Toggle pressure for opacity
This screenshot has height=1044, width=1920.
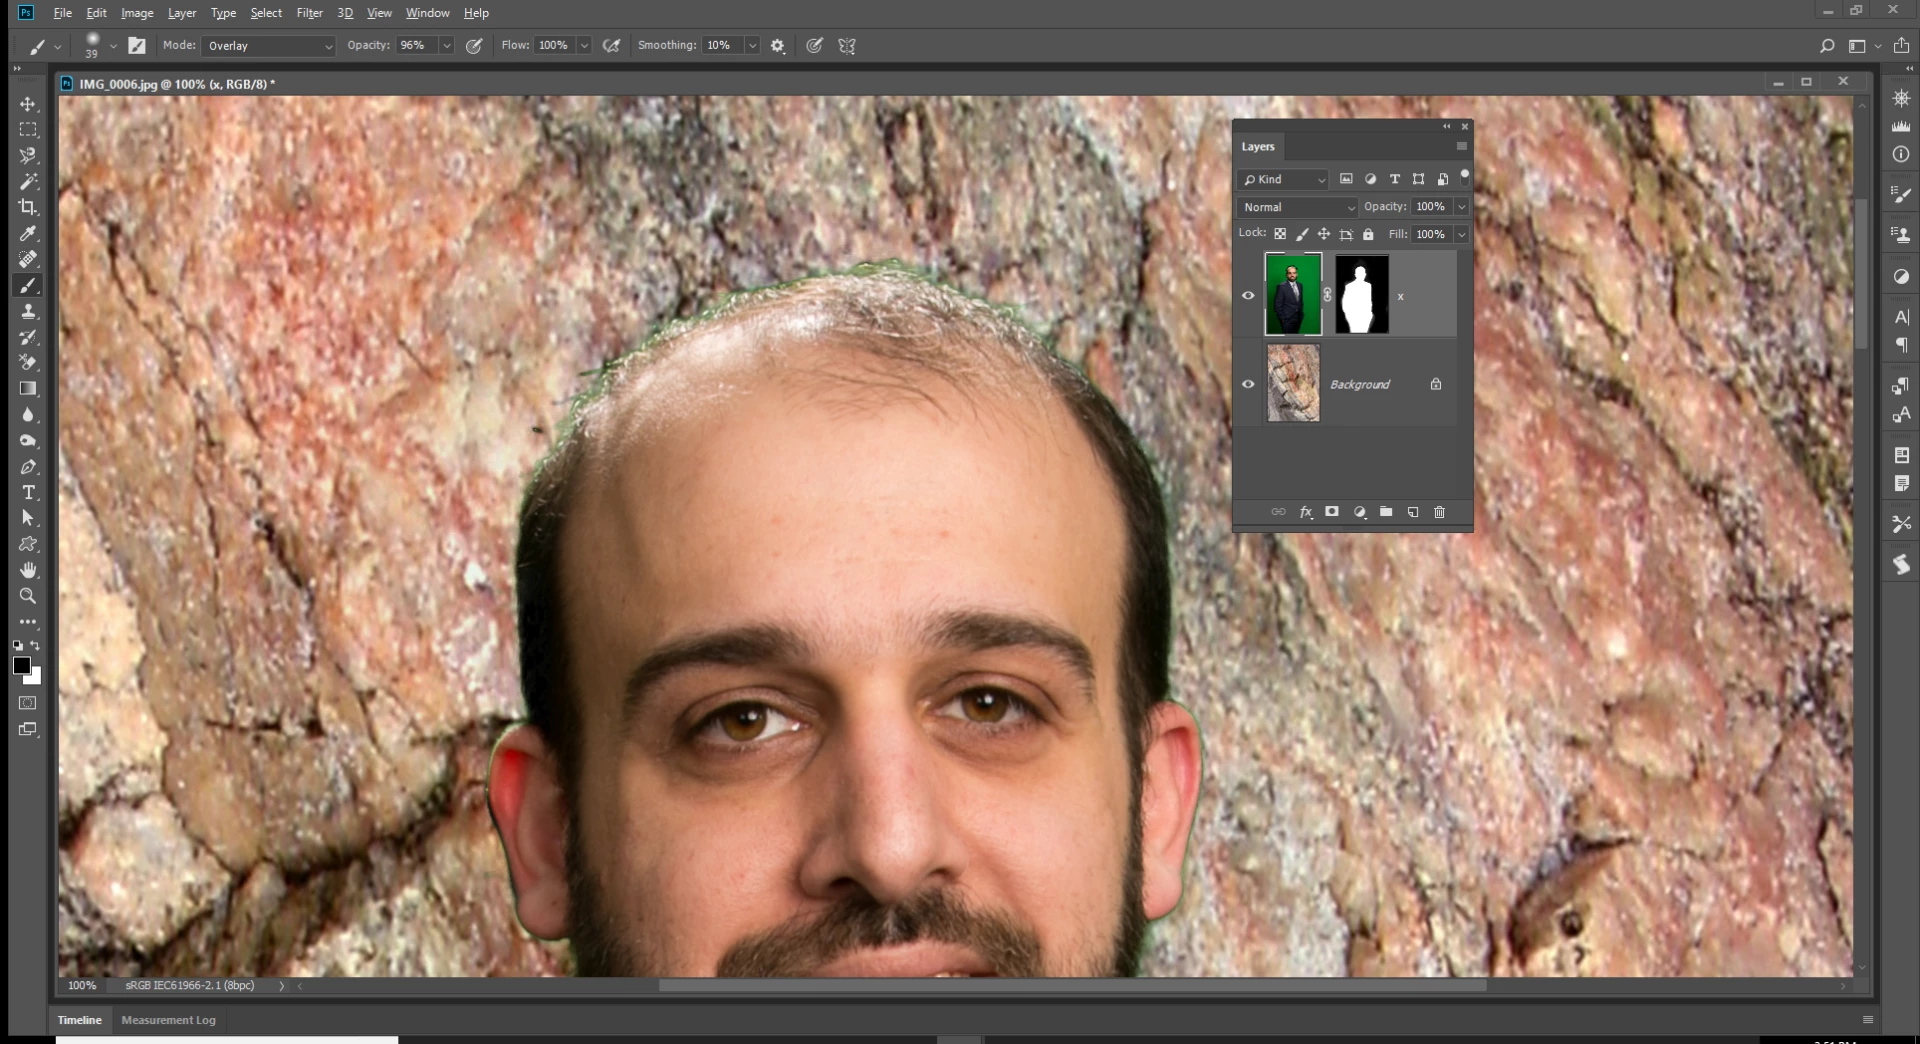pyautogui.click(x=475, y=46)
